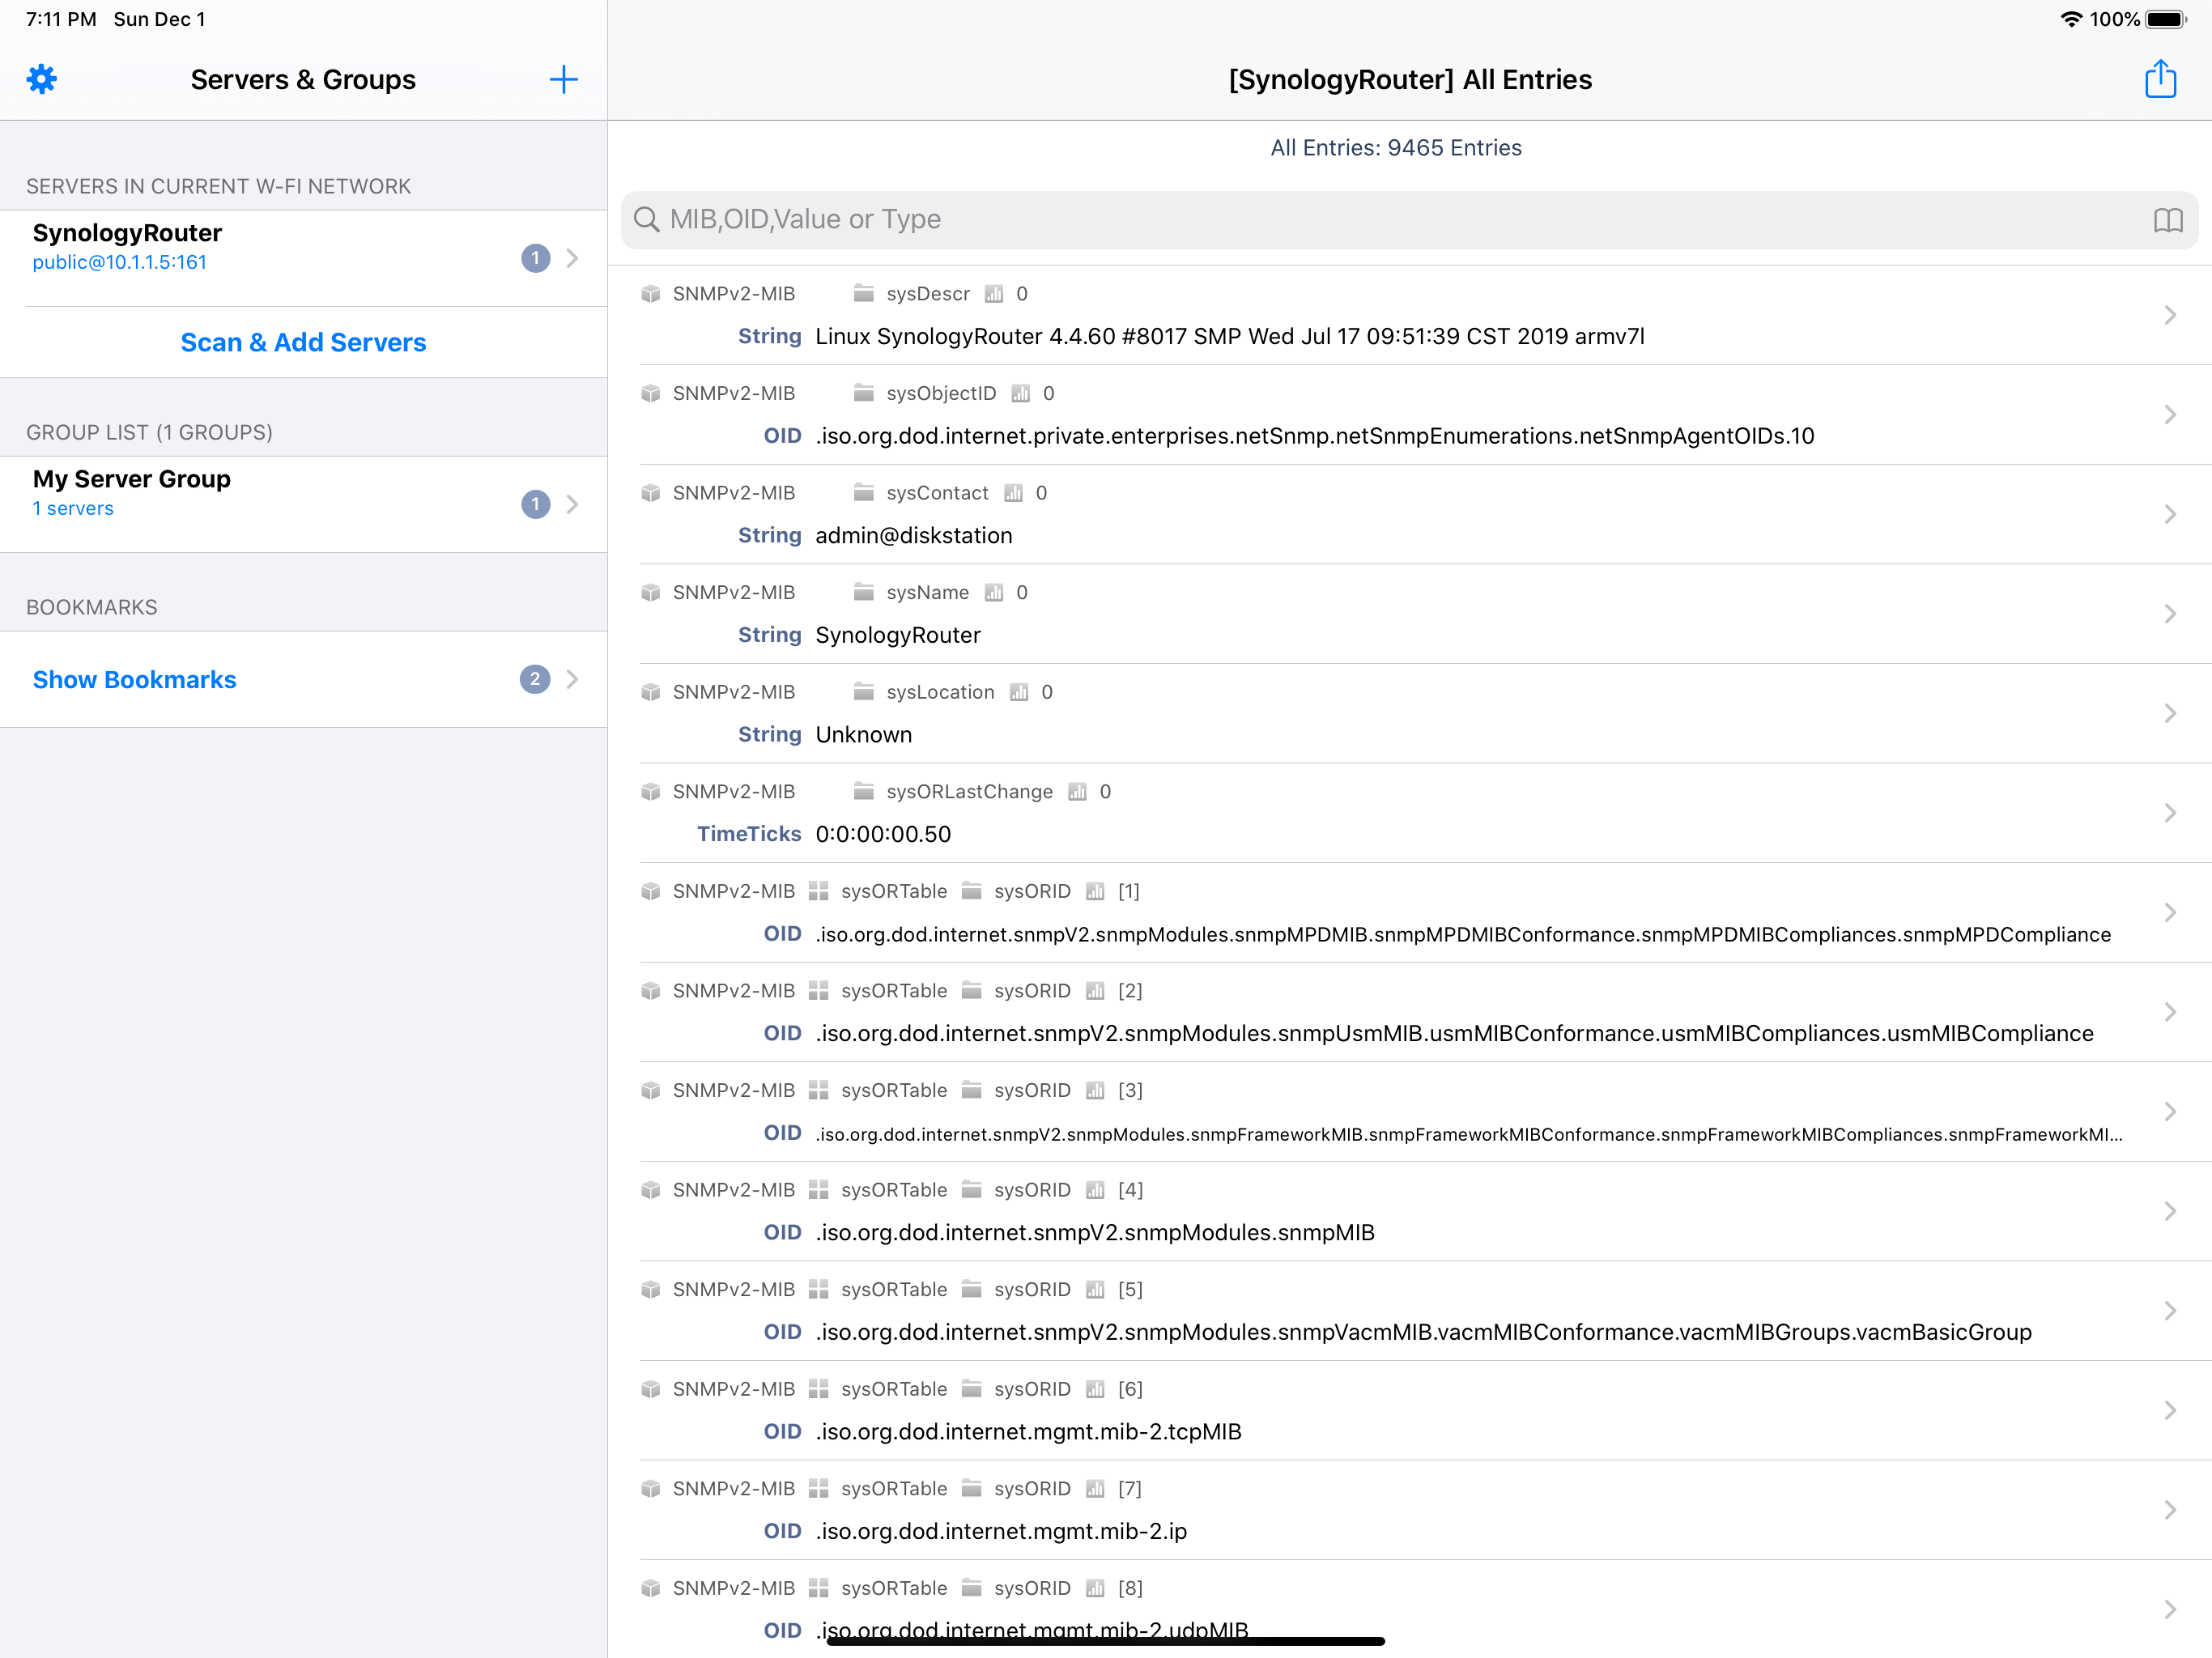
Task: Tap the share icon in All Entries header
Action: click(x=2160, y=78)
